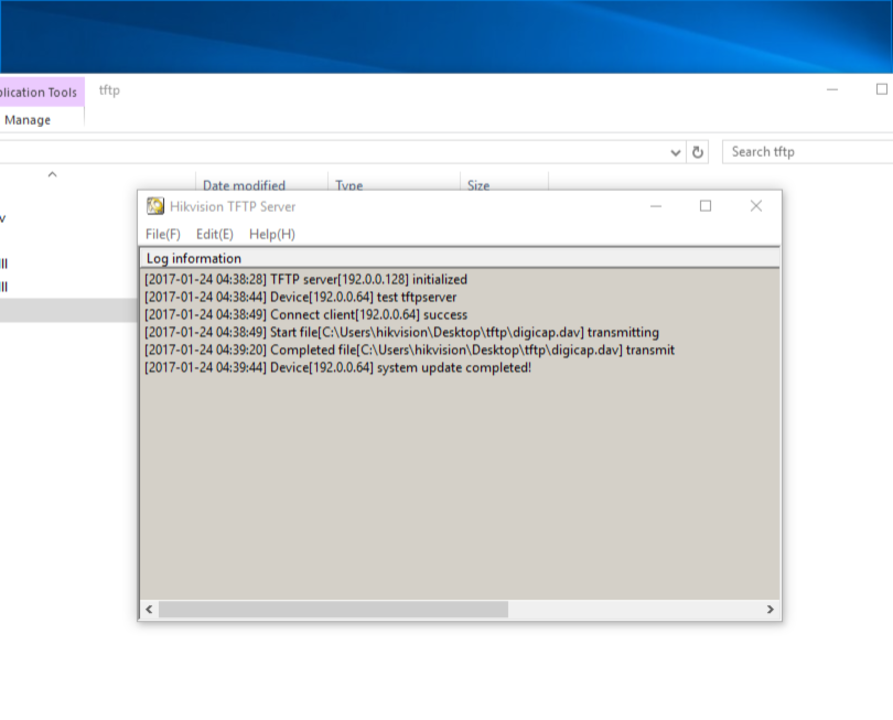Viewport: 893px width, 720px height.
Task: Refresh the tftp folder in Explorer
Action: click(x=697, y=152)
